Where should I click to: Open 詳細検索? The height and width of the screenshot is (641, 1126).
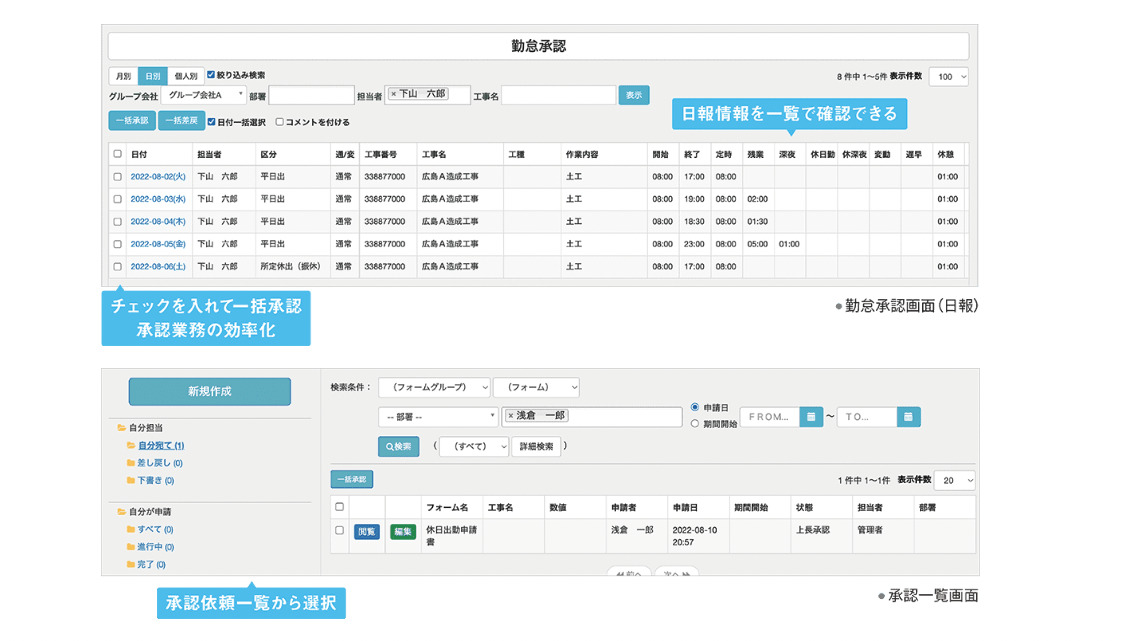click(x=536, y=446)
